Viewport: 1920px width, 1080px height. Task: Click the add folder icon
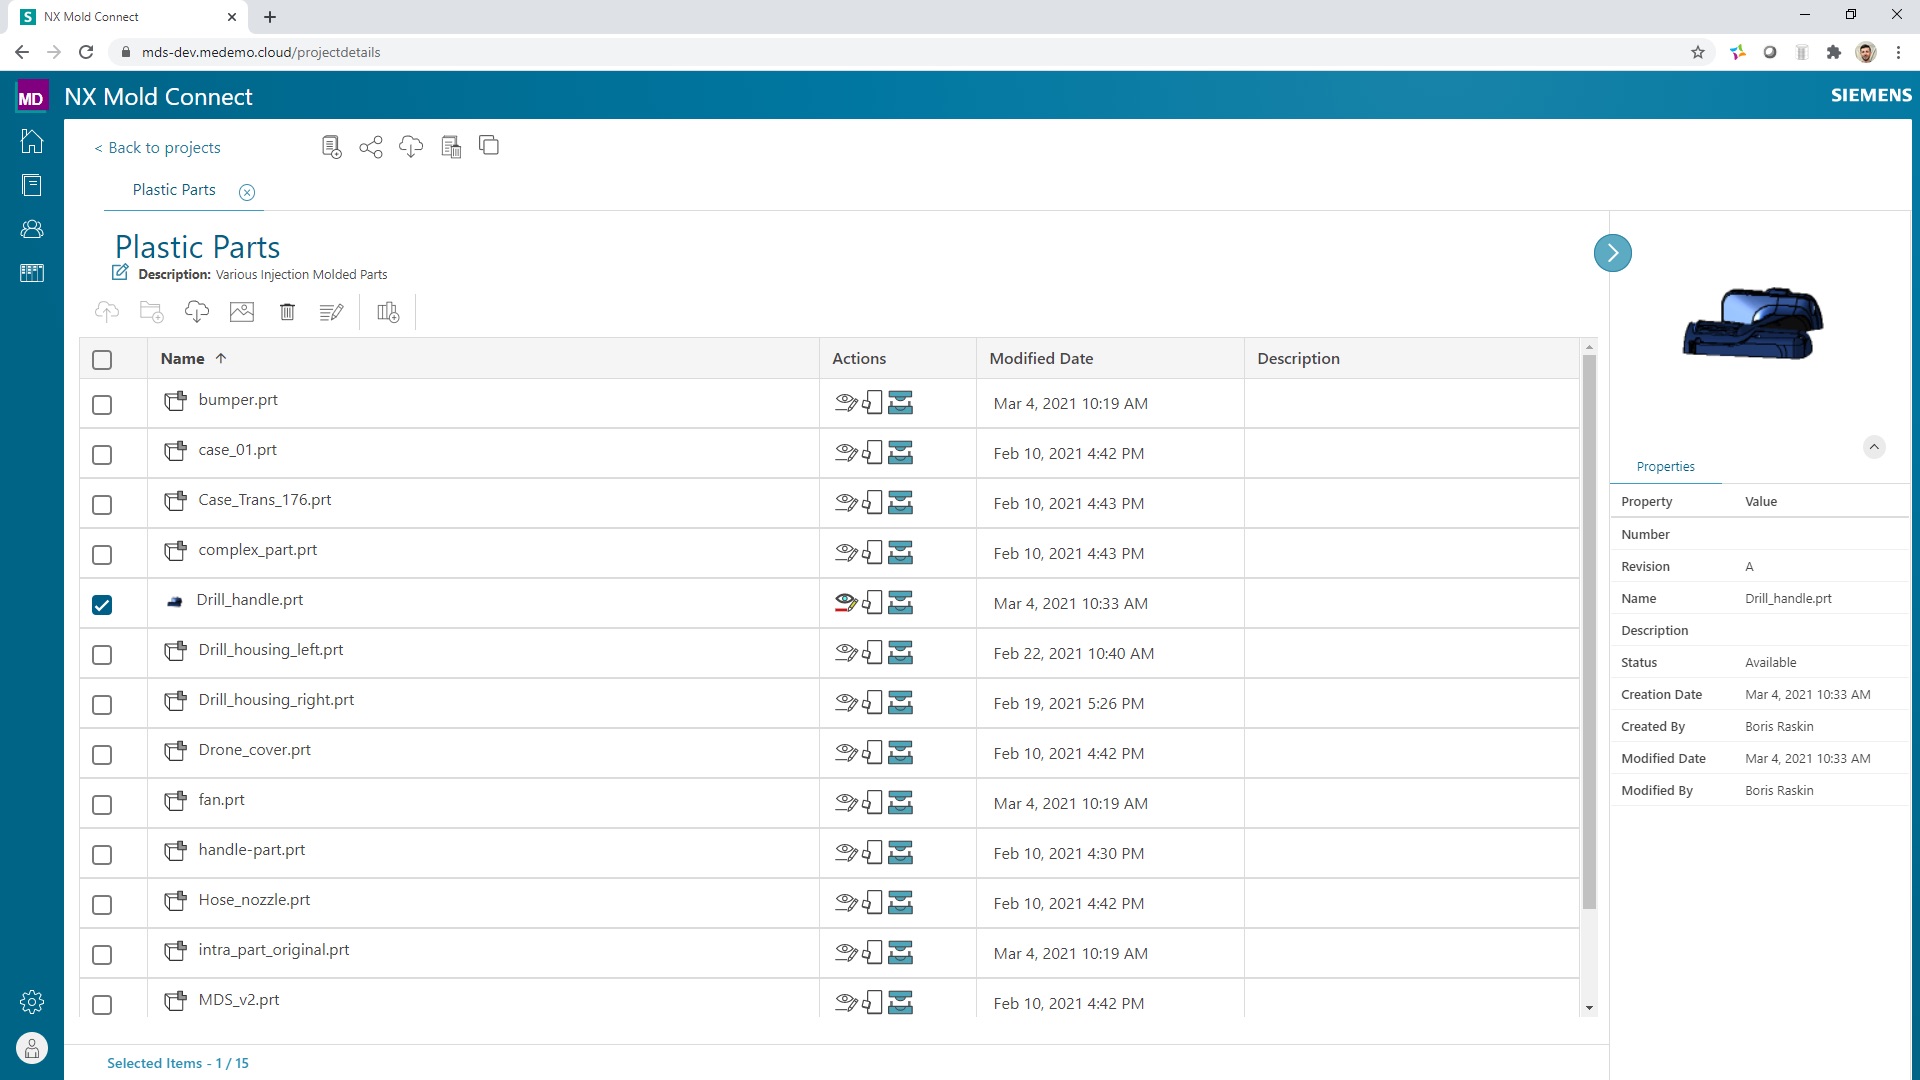pyautogui.click(x=152, y=312)
